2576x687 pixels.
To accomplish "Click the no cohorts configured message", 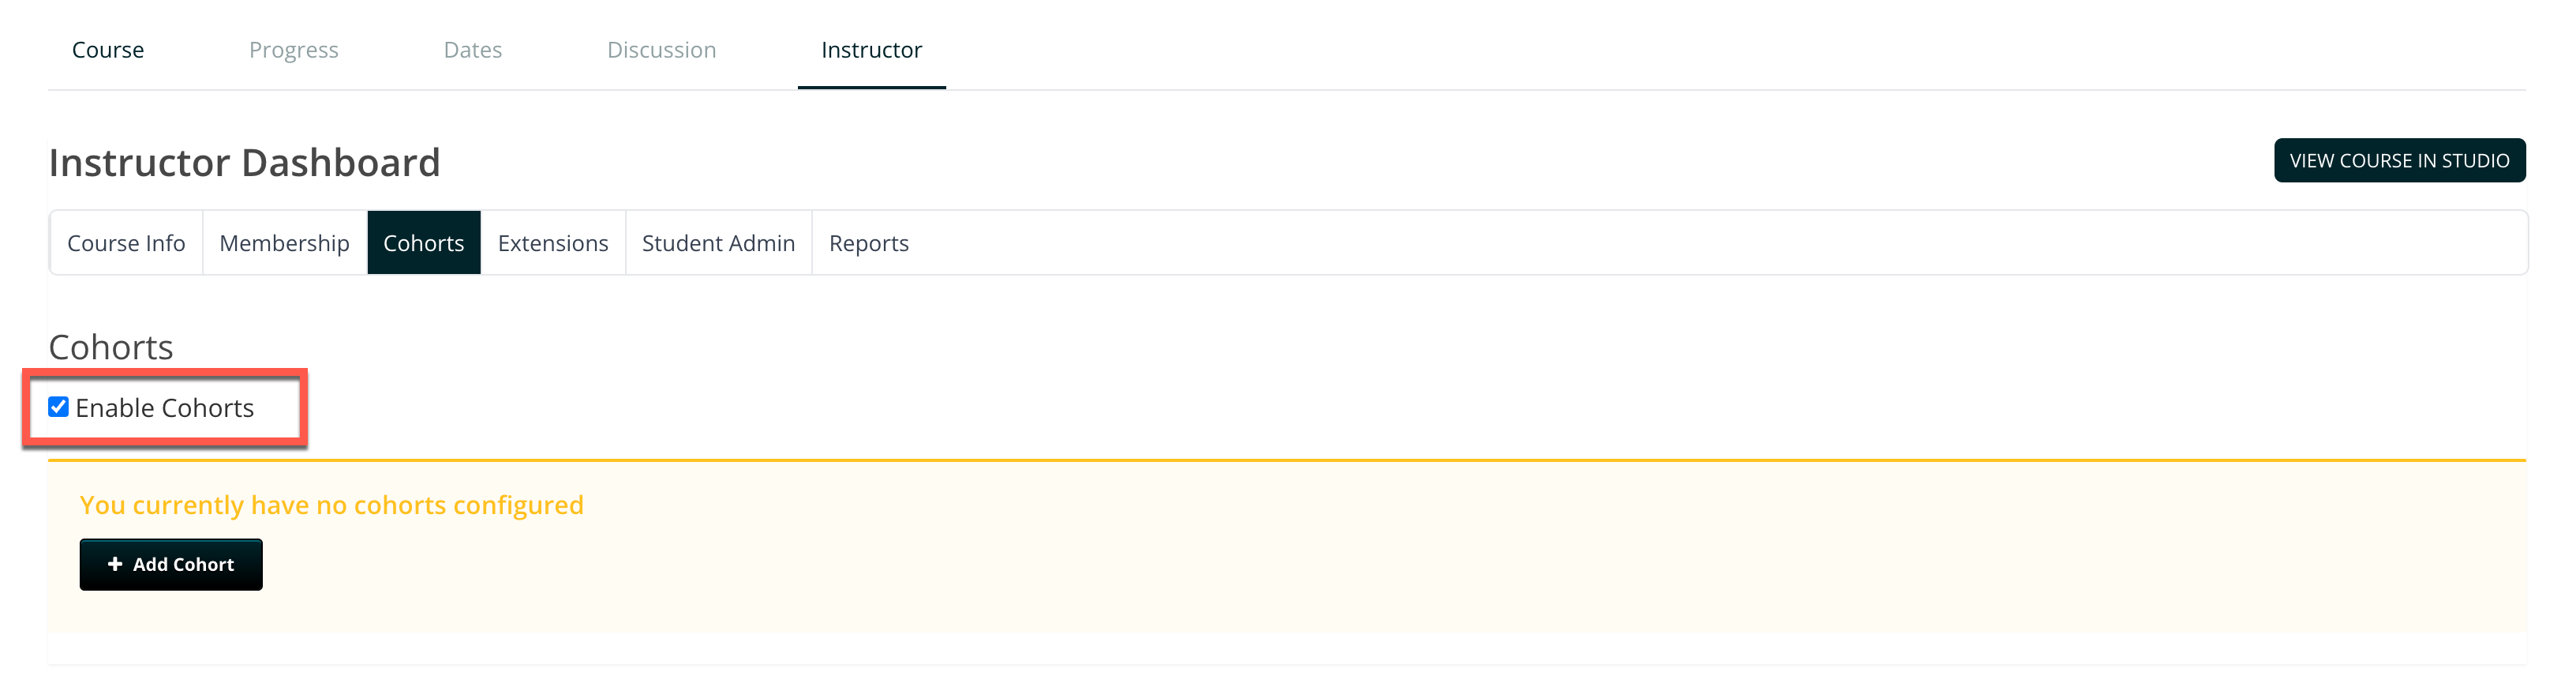I will [331, 505].
